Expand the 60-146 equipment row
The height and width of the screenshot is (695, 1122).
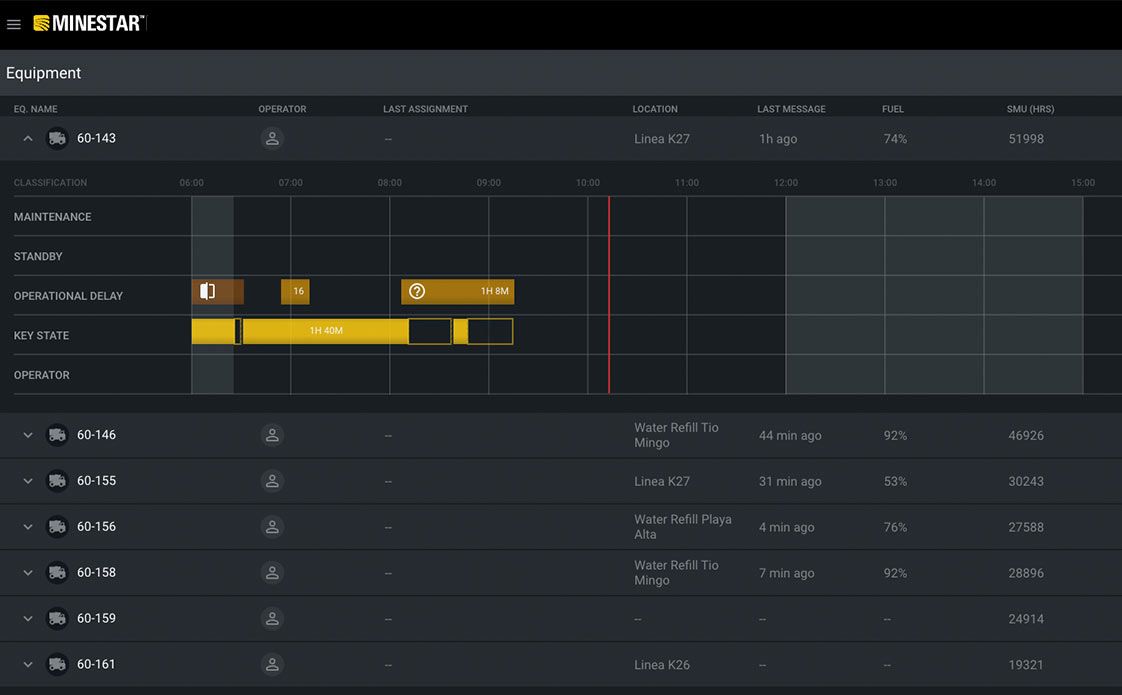point(28,435)
